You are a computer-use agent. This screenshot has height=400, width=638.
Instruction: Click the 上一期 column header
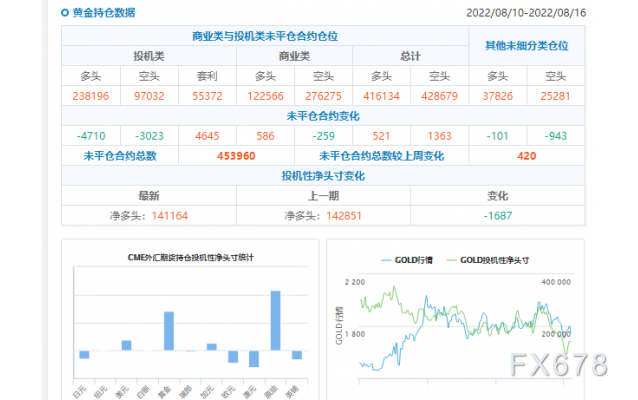(323, 196)
